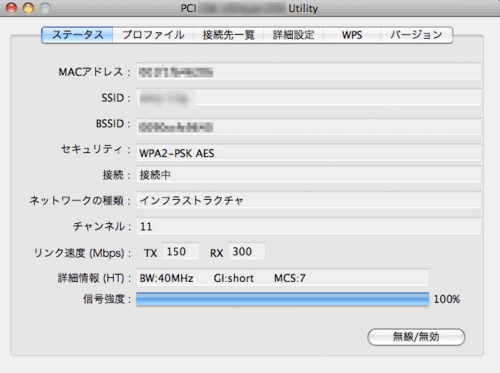Open the プロファイル tab
The height and width of the screenshot is (373, 500).
point(153,35)
